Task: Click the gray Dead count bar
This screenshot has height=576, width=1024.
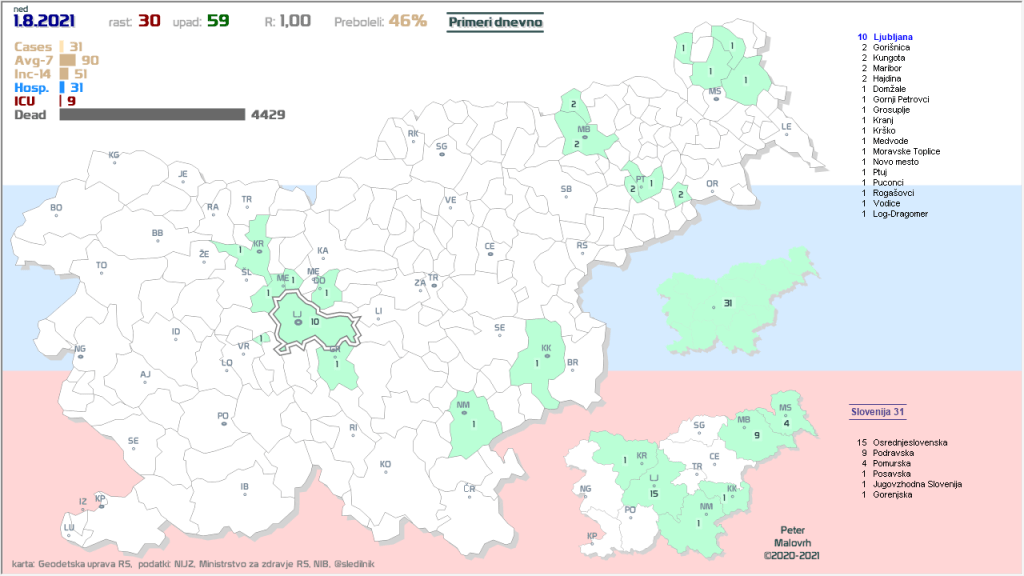Action: pyautogui.click(x=152, y=115)
